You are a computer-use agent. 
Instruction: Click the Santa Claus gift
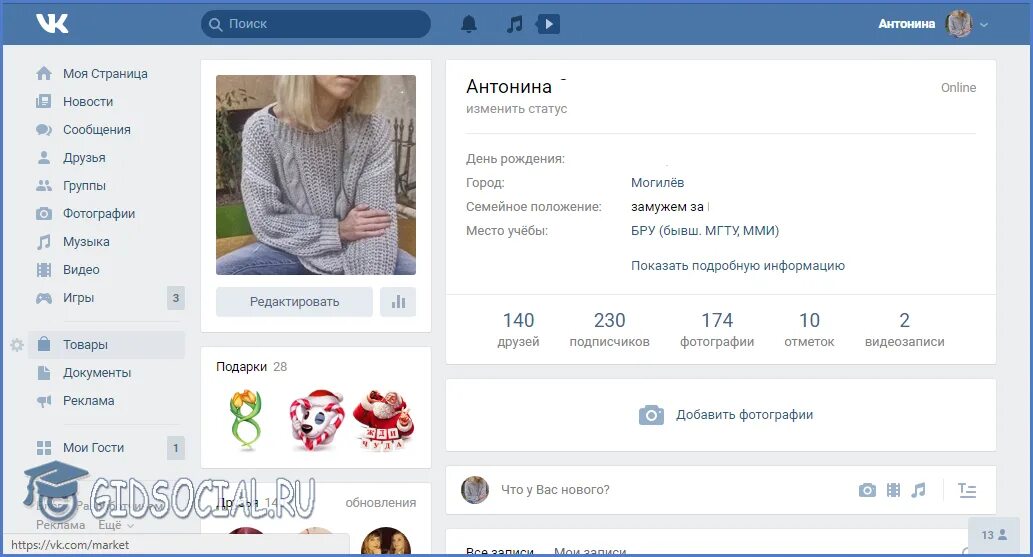(385, 420)
